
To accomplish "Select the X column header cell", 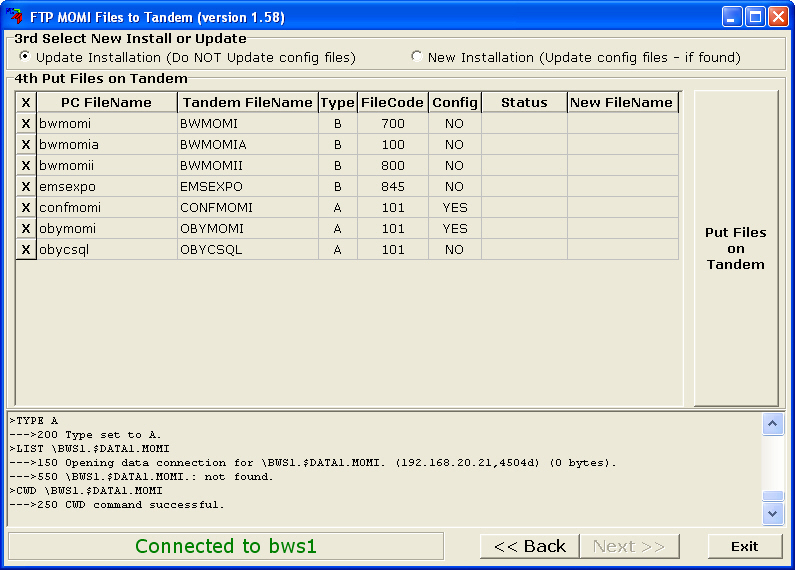I will click(26, 102).
